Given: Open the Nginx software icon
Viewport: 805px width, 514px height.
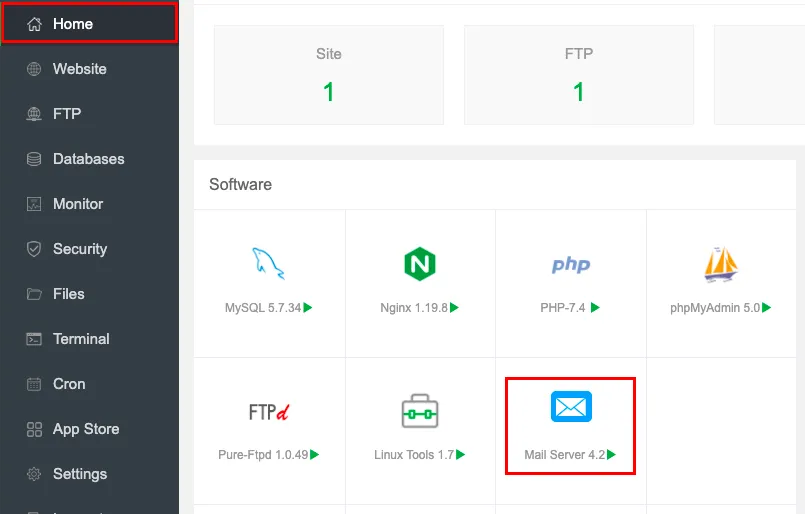Looking at the screenshot, I should click(x=420, y=264).
